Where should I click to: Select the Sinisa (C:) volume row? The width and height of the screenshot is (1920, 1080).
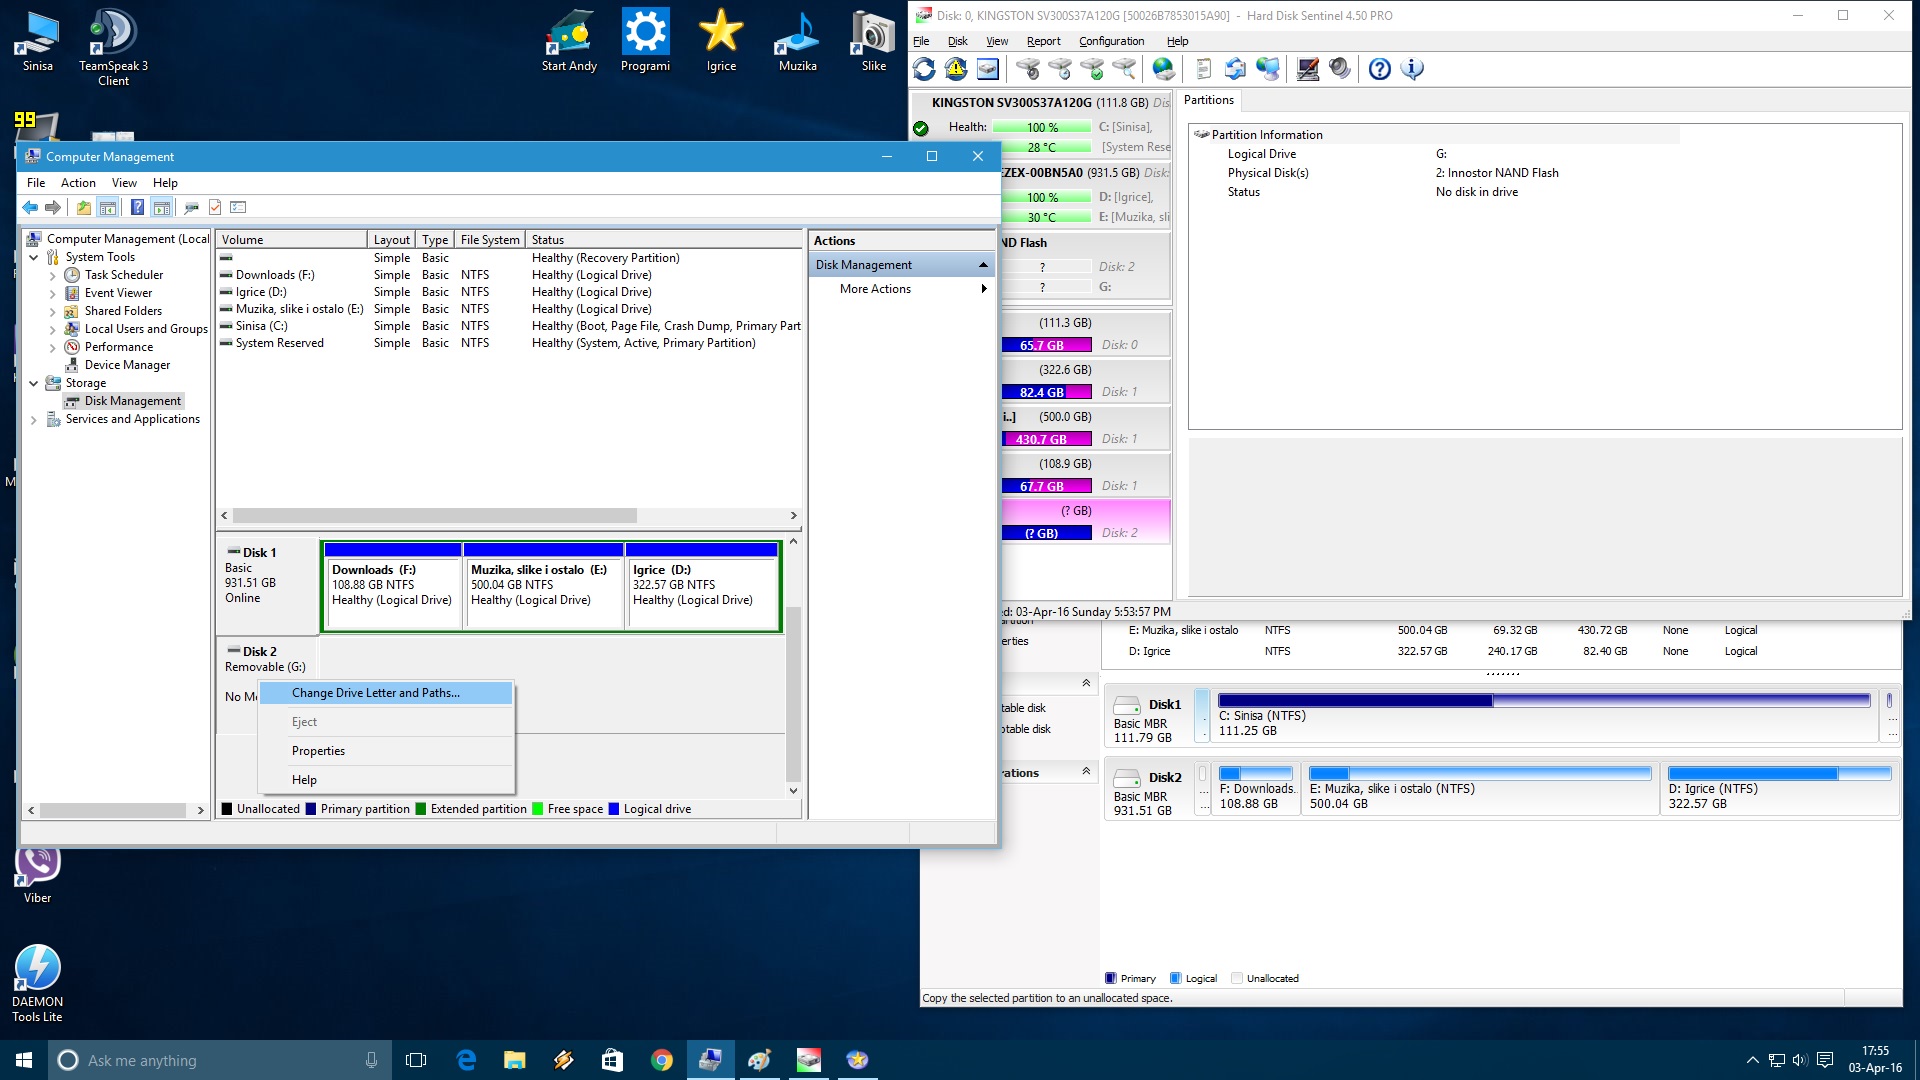pos(510,326)
